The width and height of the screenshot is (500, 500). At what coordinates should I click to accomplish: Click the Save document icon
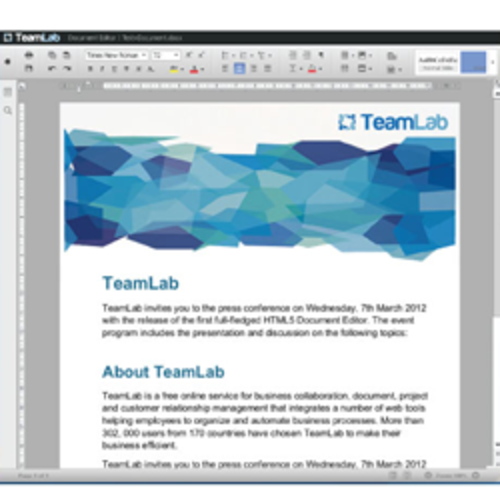tap(29, 68)
